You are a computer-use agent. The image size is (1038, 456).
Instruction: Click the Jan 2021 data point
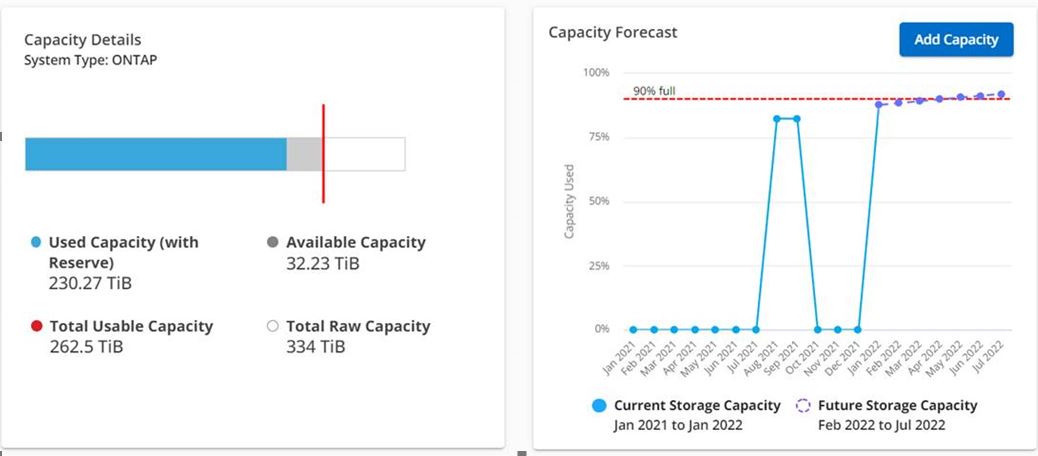[633, 329]
